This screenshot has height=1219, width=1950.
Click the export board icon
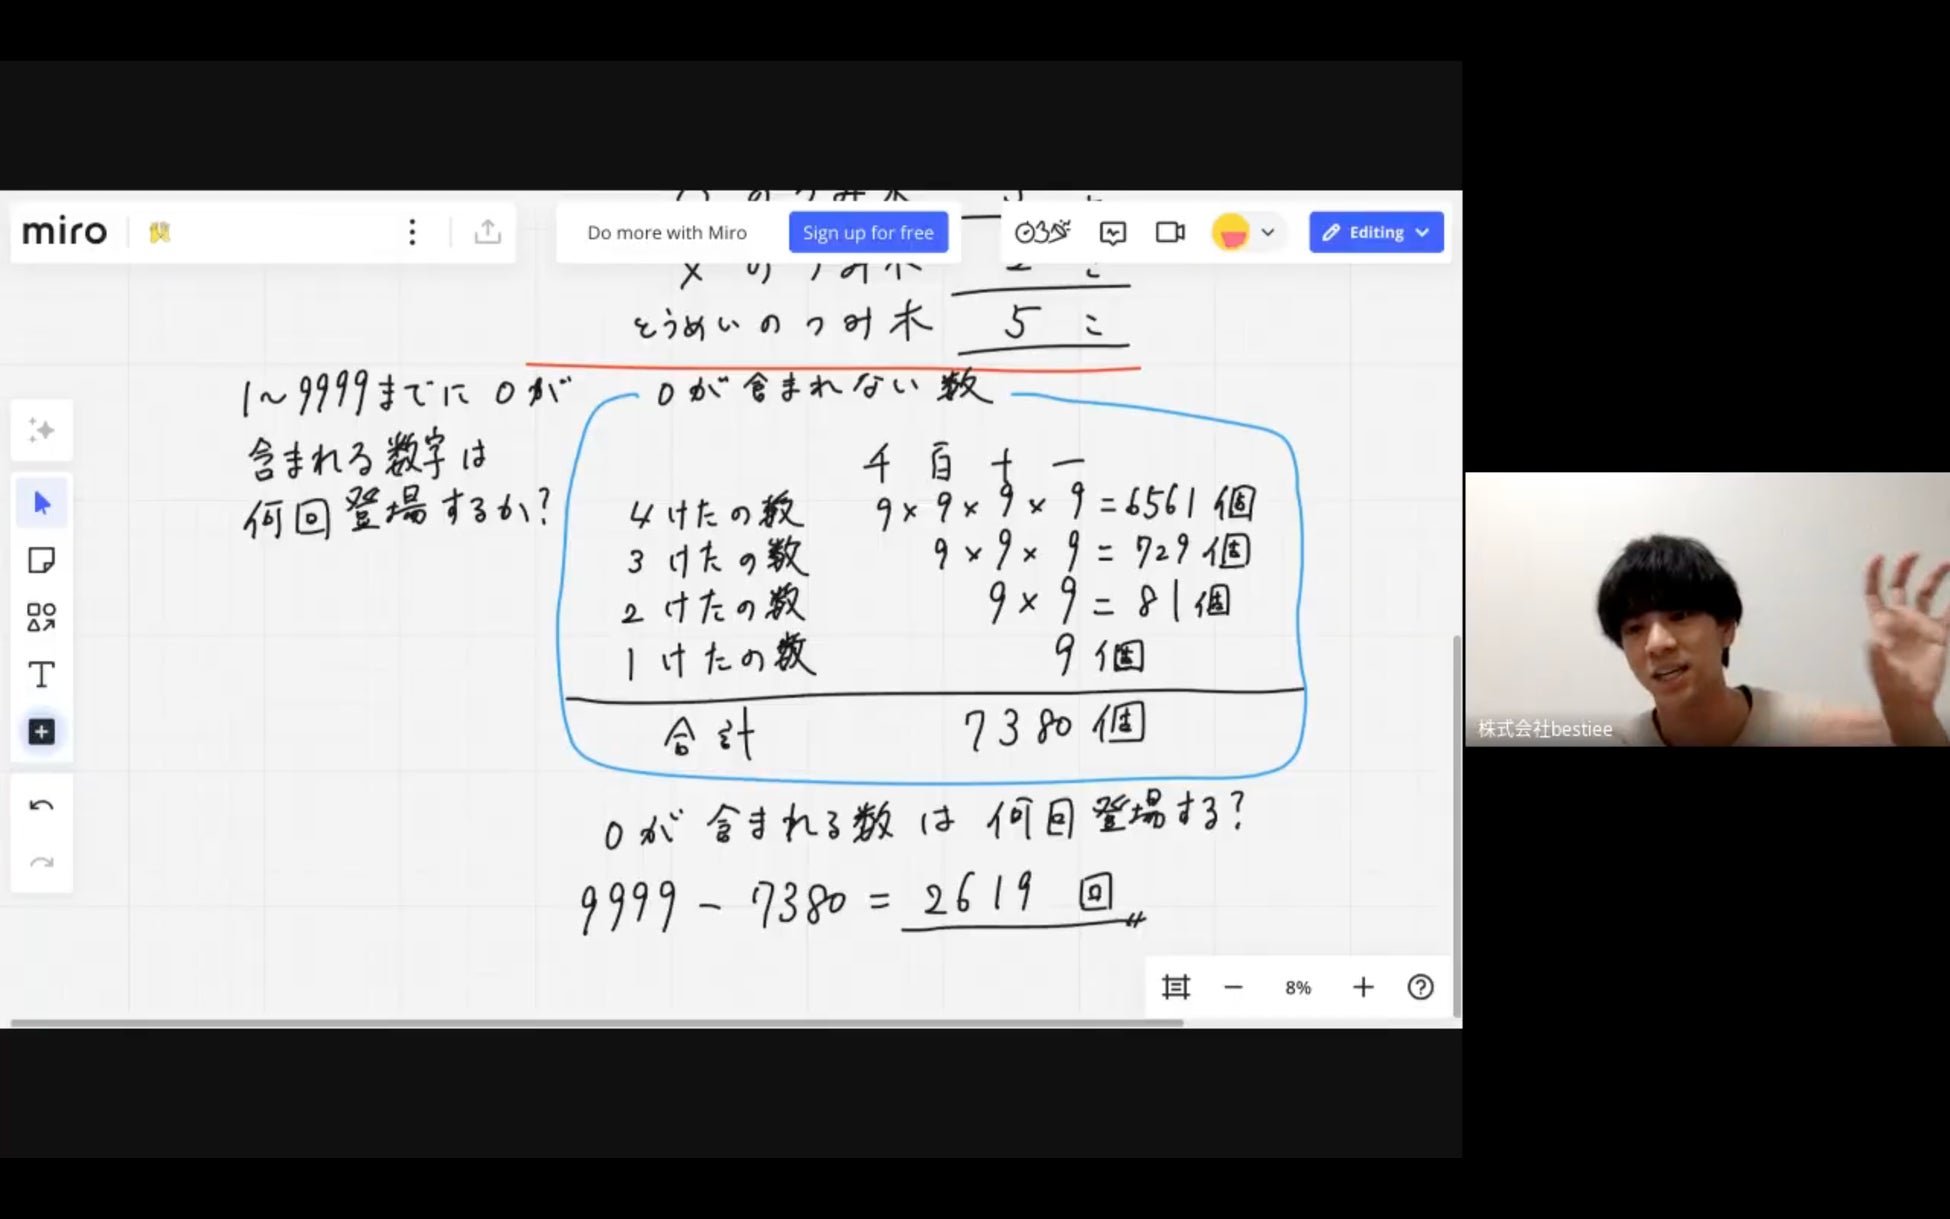[x=487, y=232]
